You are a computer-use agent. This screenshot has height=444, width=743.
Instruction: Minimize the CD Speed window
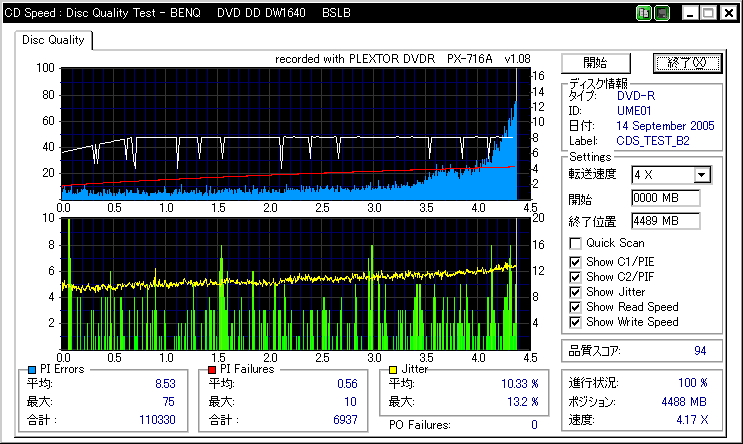690,13
